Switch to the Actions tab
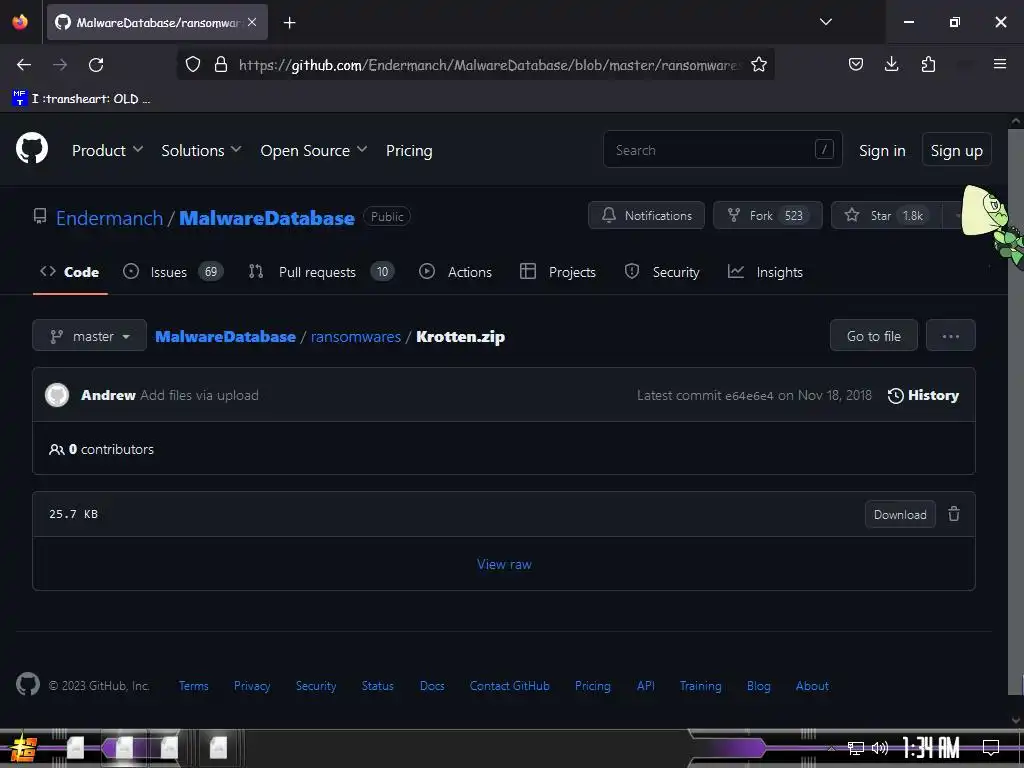 (x=455, y=272)
